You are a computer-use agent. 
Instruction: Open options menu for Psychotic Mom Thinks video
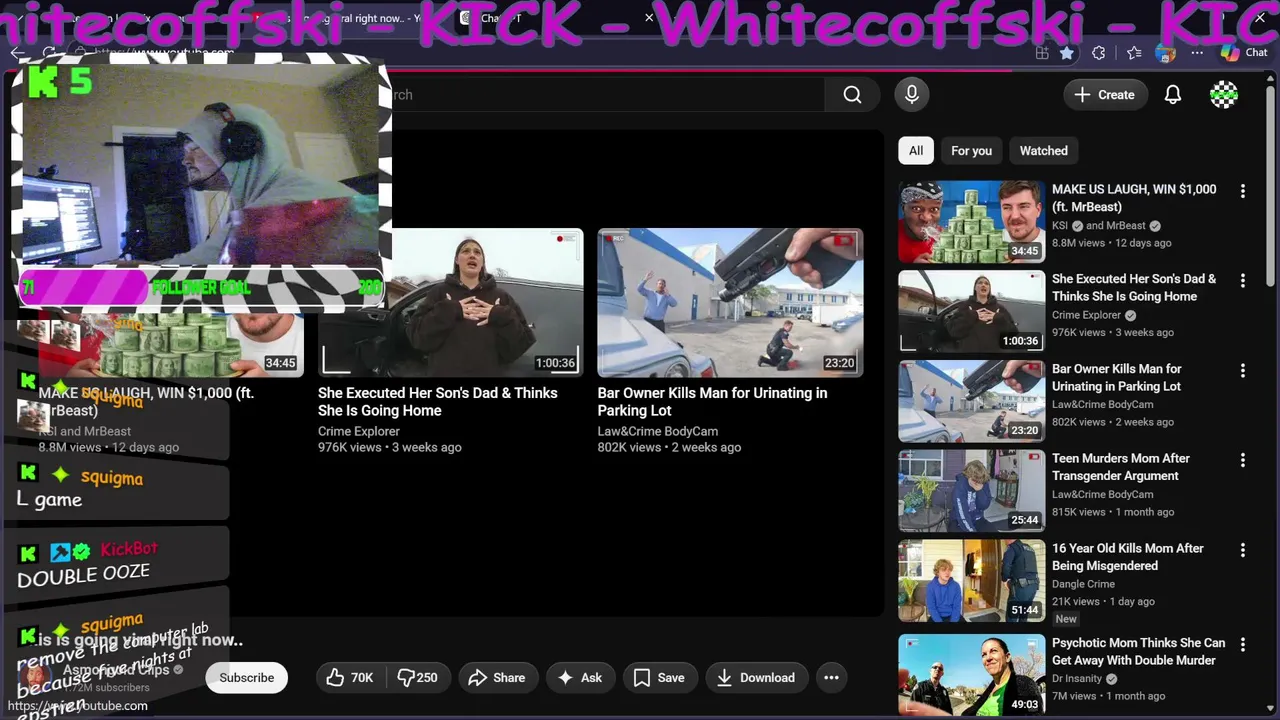pyautogui.click(x=1243, y=645)
